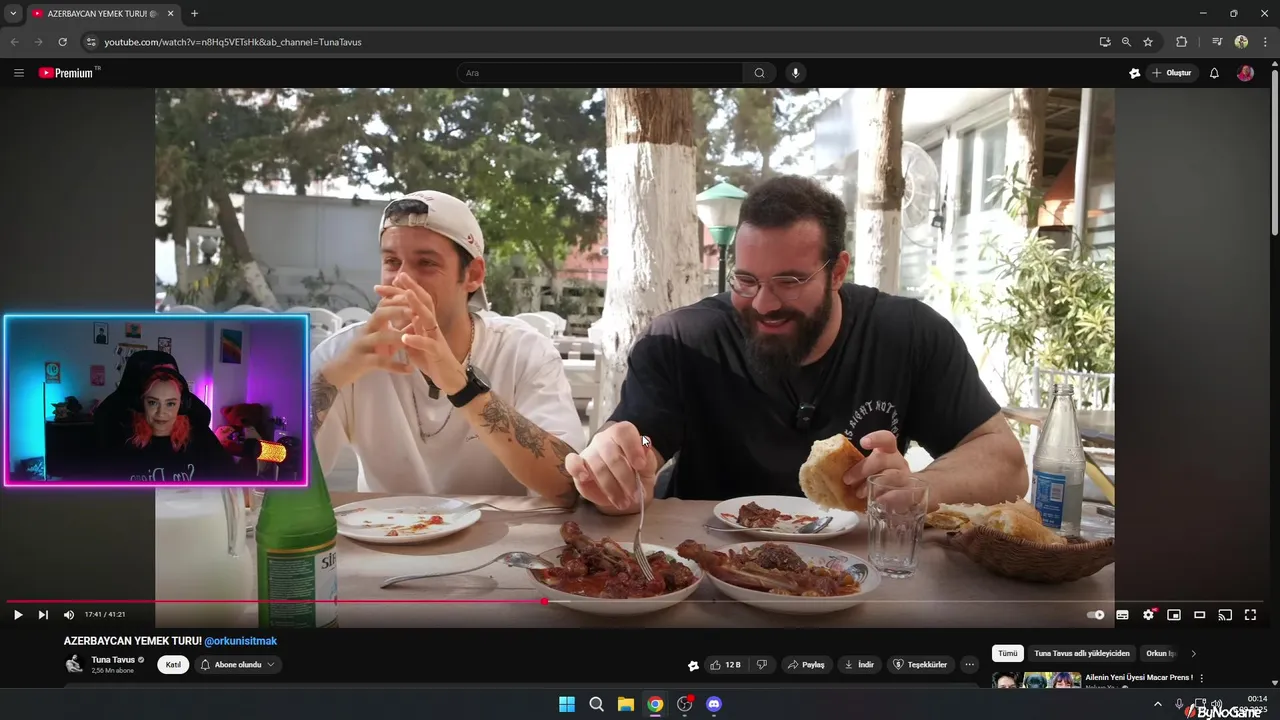
Task: Open File Explorer from taskbar
Action: point(626,704)
